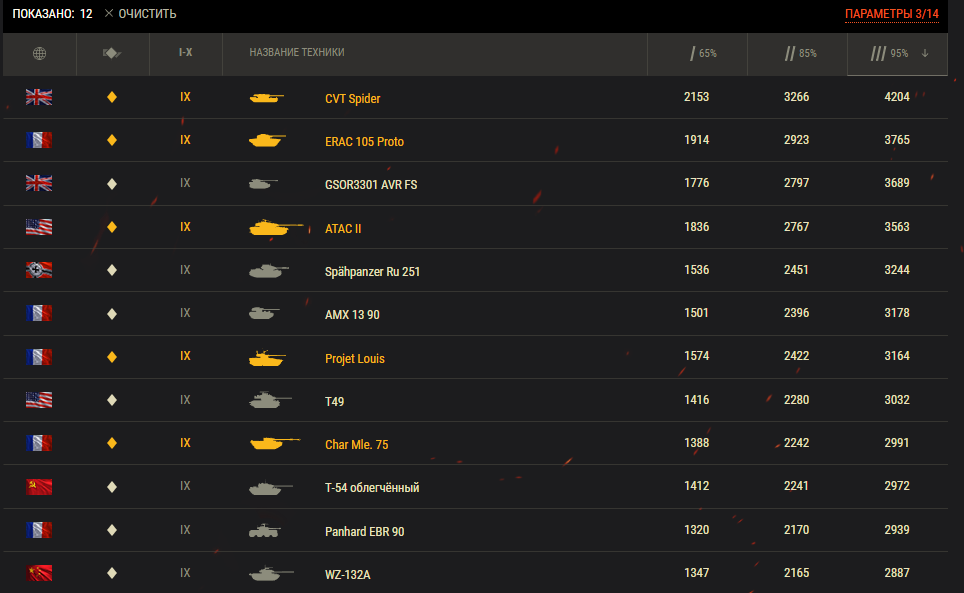Select the Panhard EBR 90 name
The height and width of the screenshot is (593, 964).
365,532
